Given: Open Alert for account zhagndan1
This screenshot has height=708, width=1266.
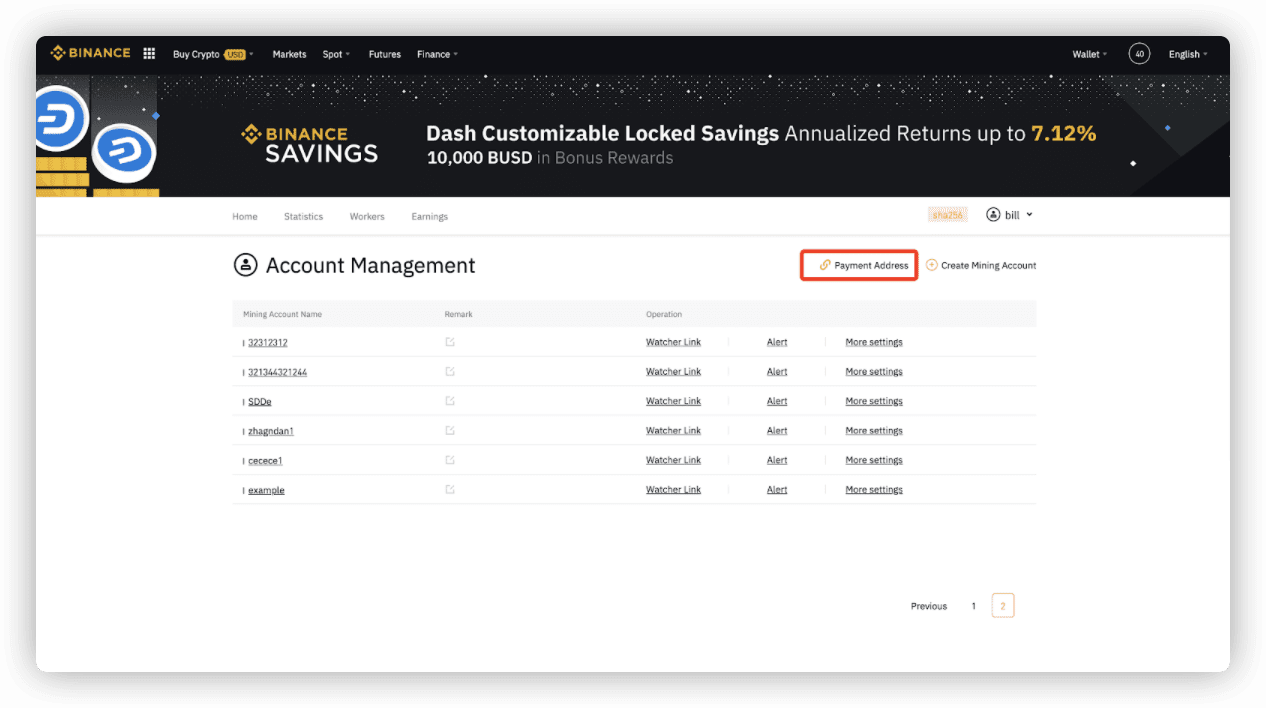Looking at the screenshot, I should tap(777, 430).
